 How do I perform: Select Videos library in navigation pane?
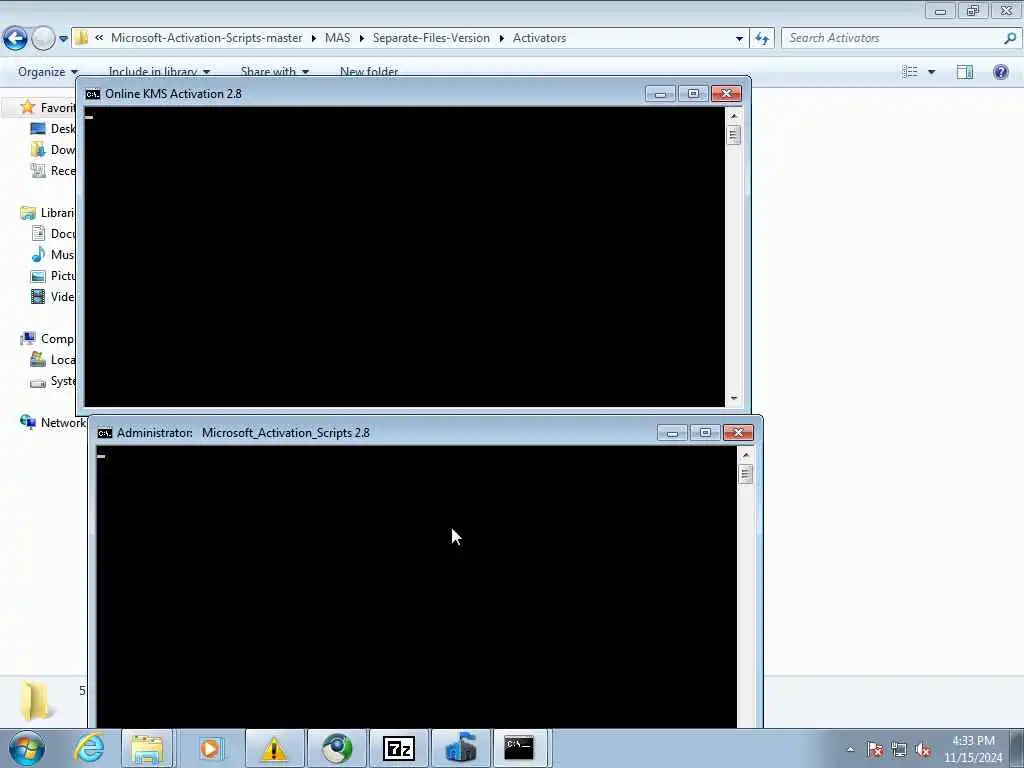coord(52,296)
